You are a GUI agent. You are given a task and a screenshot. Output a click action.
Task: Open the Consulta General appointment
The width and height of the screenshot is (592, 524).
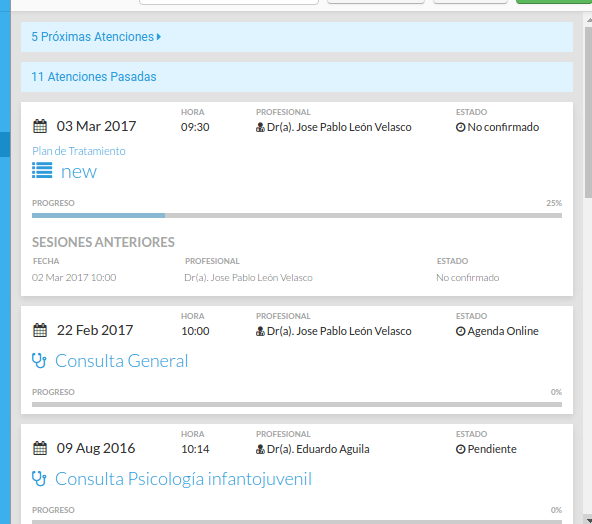(x=122, y=361)
